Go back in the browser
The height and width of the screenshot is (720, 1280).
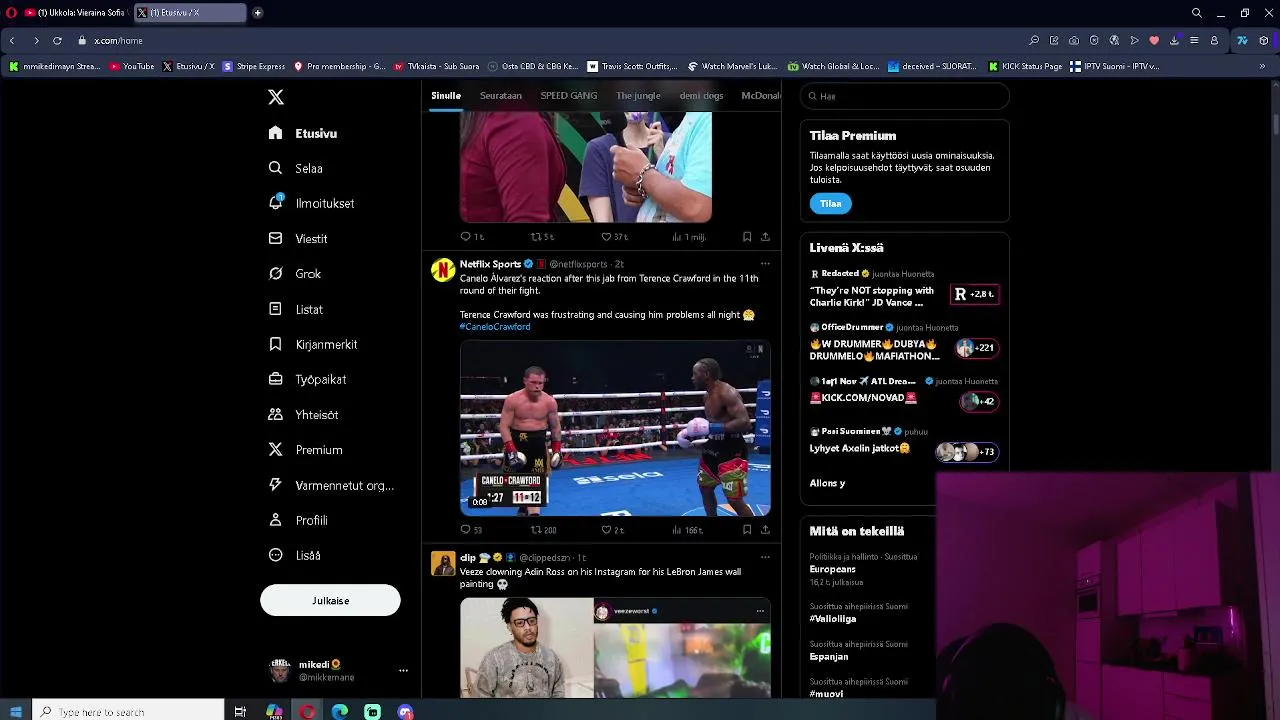pyautogui.click(x=12, y=40)
